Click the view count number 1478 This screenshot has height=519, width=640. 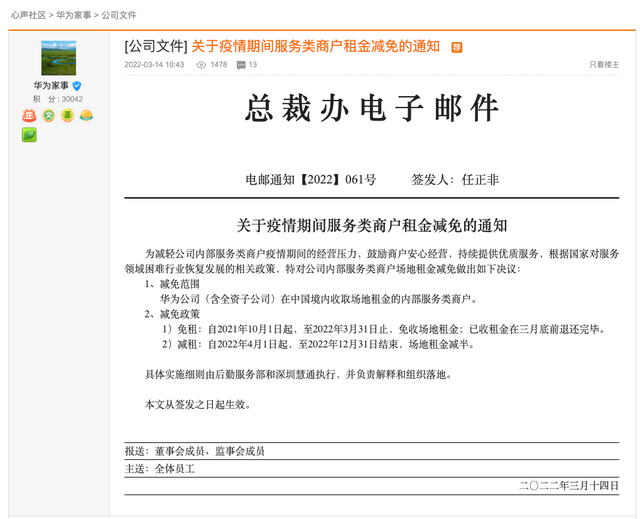pyautogui.click(x=219, y=64)
